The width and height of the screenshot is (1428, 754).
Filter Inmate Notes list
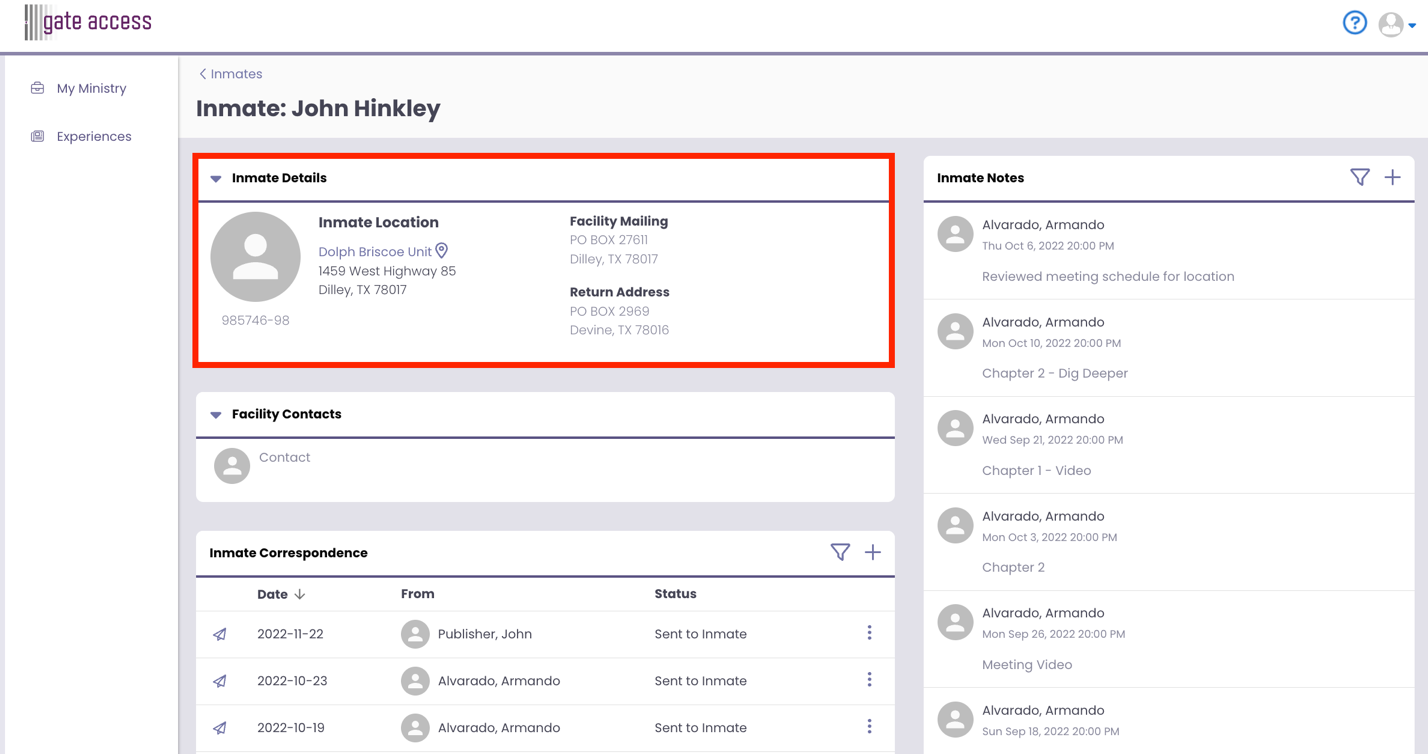point(1360,178)
